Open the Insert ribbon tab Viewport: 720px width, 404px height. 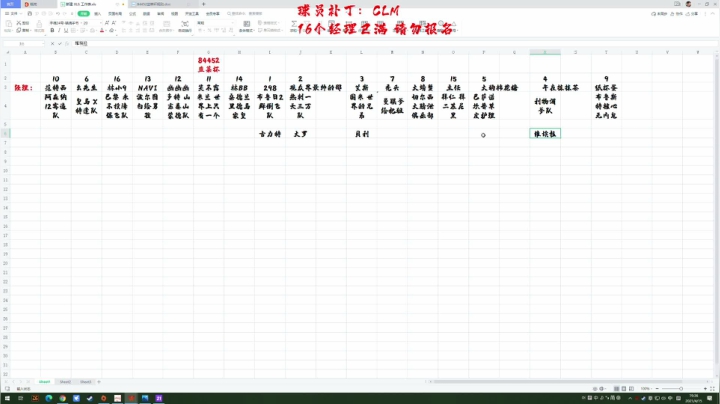tap(97, 14)
